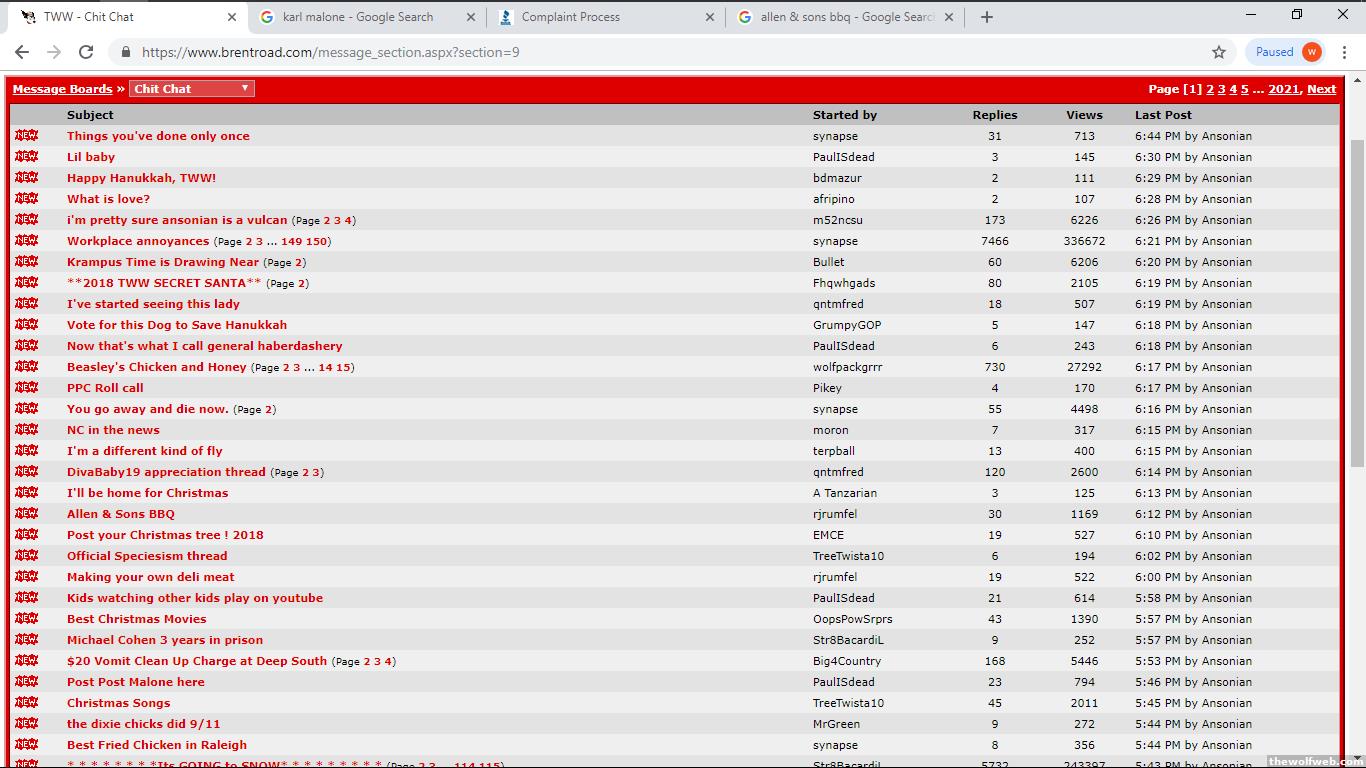Close the 'karl malone - Google Search' tab
Image resolution: width=1366 pixels, height=768 pixels.
point(471,17)
